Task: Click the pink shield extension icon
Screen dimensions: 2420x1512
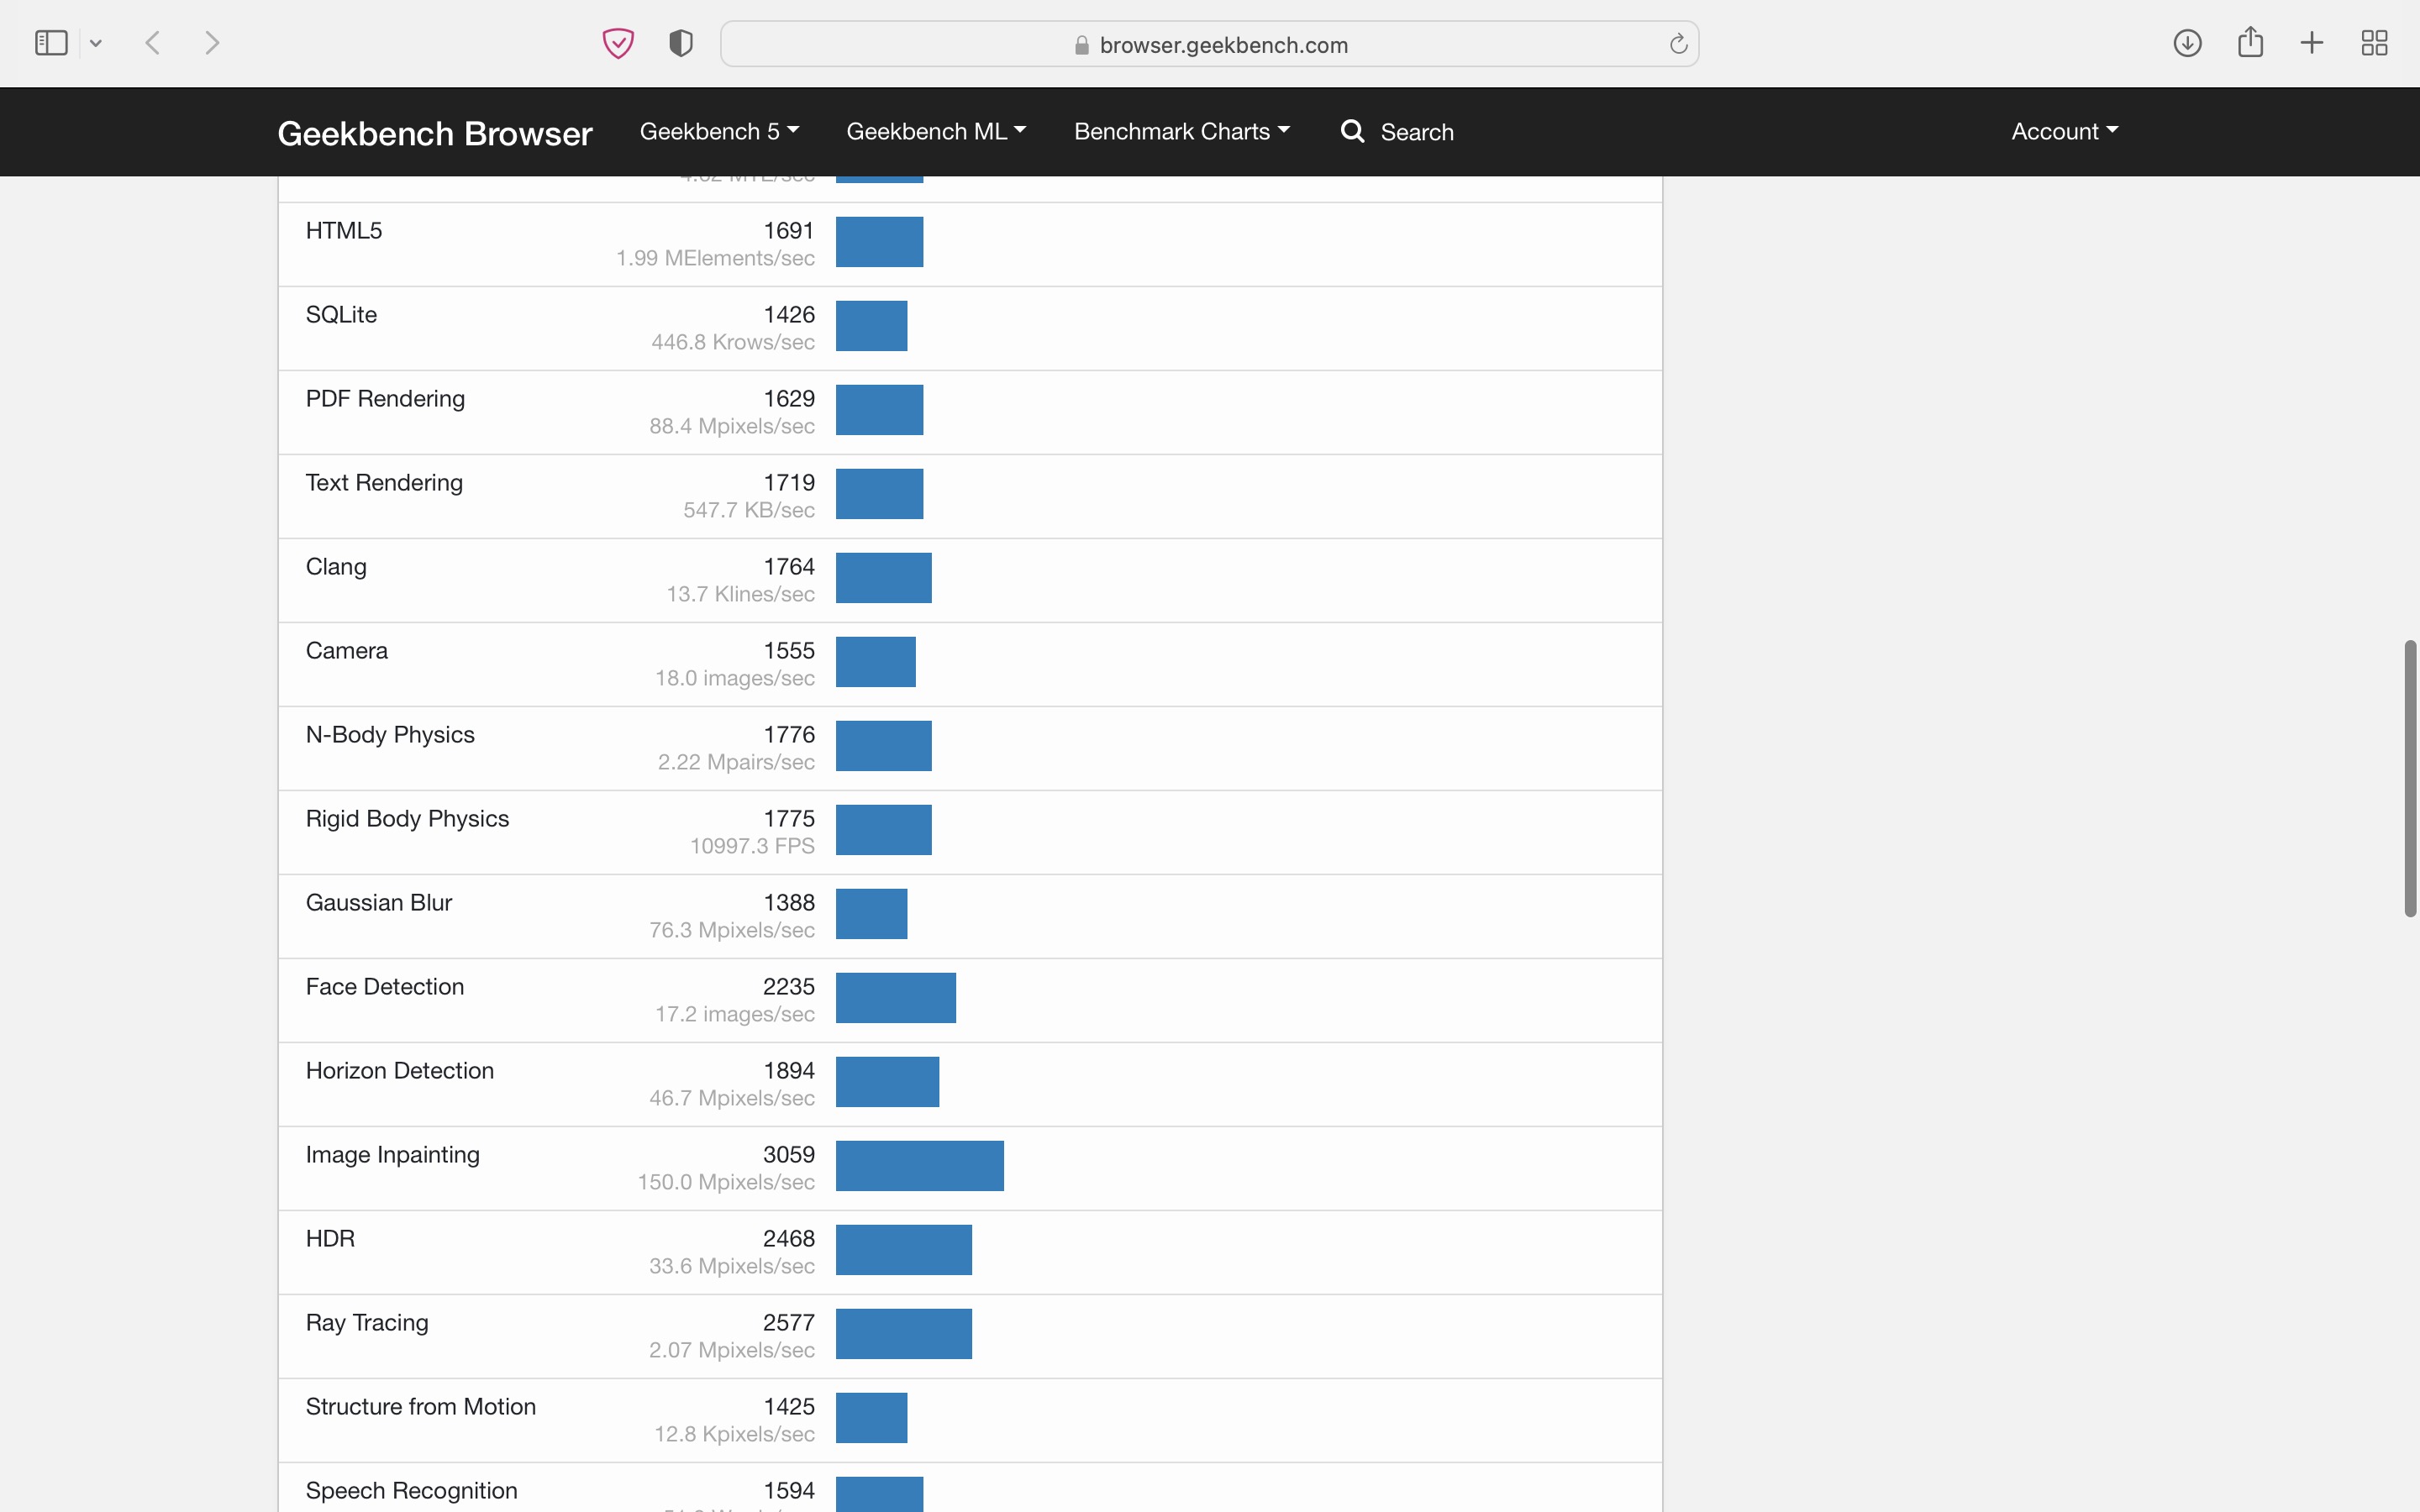Action: tap(618, 43)
